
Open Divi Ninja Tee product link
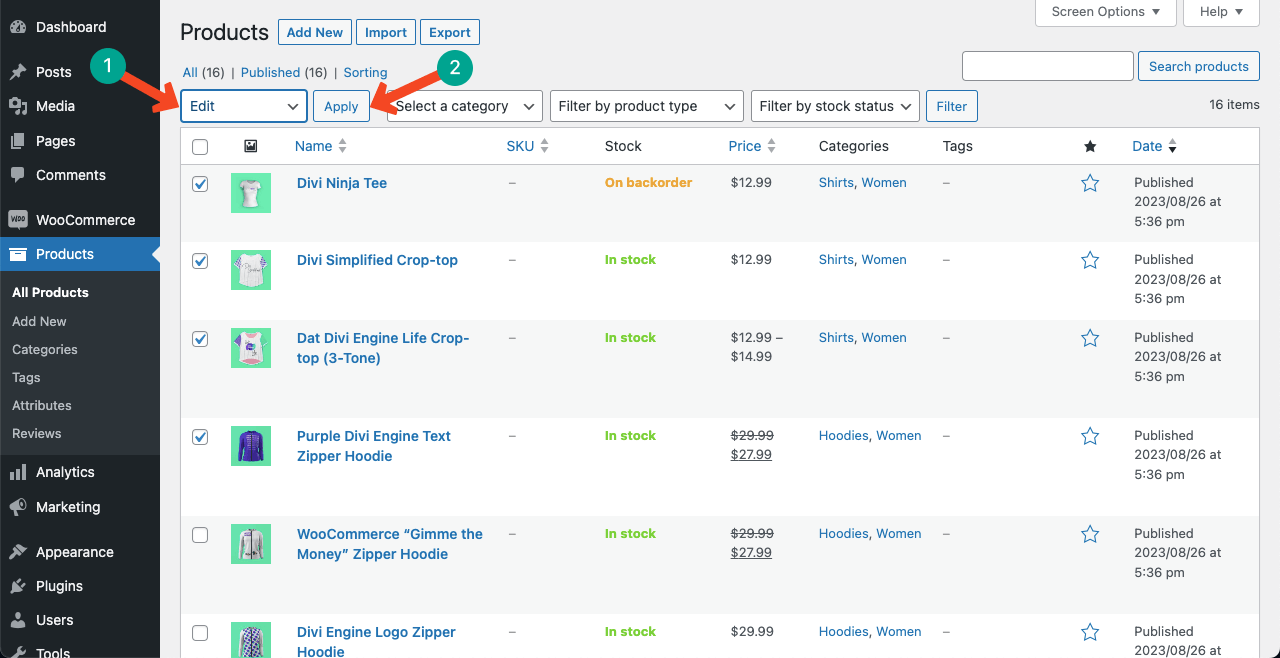click(342, 183)
